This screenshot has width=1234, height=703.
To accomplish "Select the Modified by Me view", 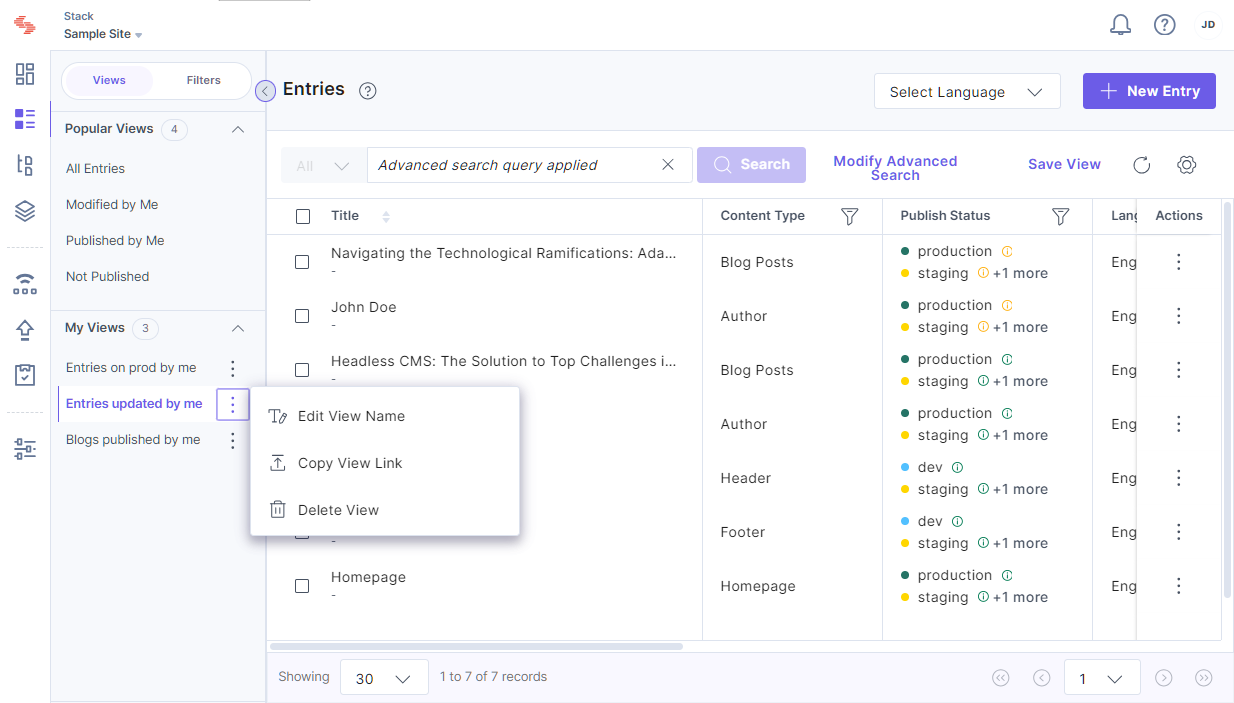I will click(112, 205).
